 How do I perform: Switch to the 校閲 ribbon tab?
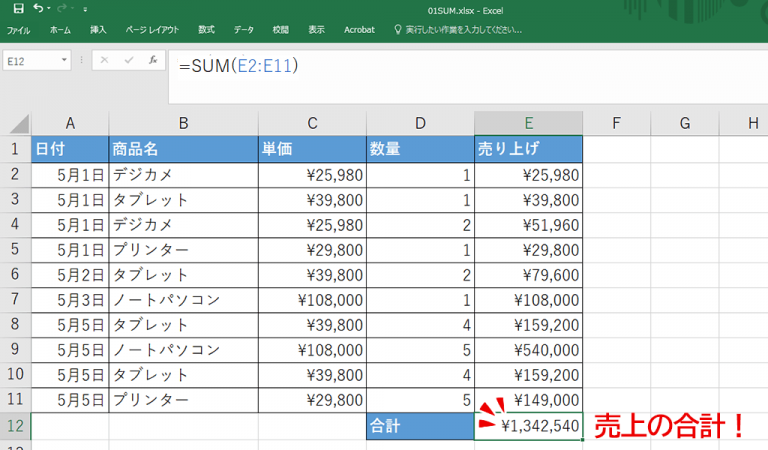coord(281,30)
